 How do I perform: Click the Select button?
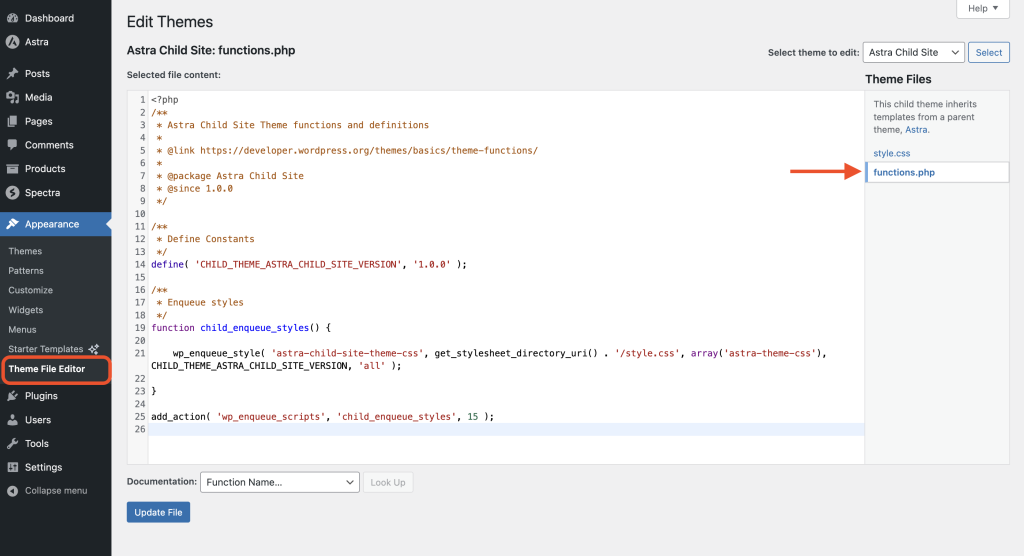tap(989, 52)
